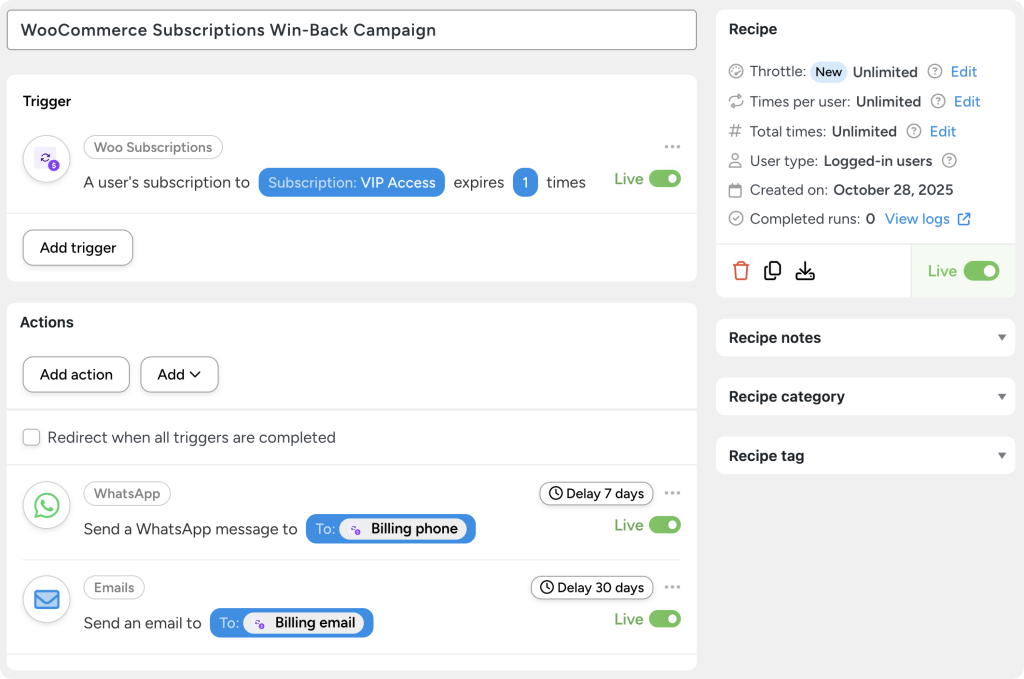Viewport: 1024px width, 679px height.
Task: Open the Woo Subscriptions trigger options menu
Action: [x=672, y=146]
